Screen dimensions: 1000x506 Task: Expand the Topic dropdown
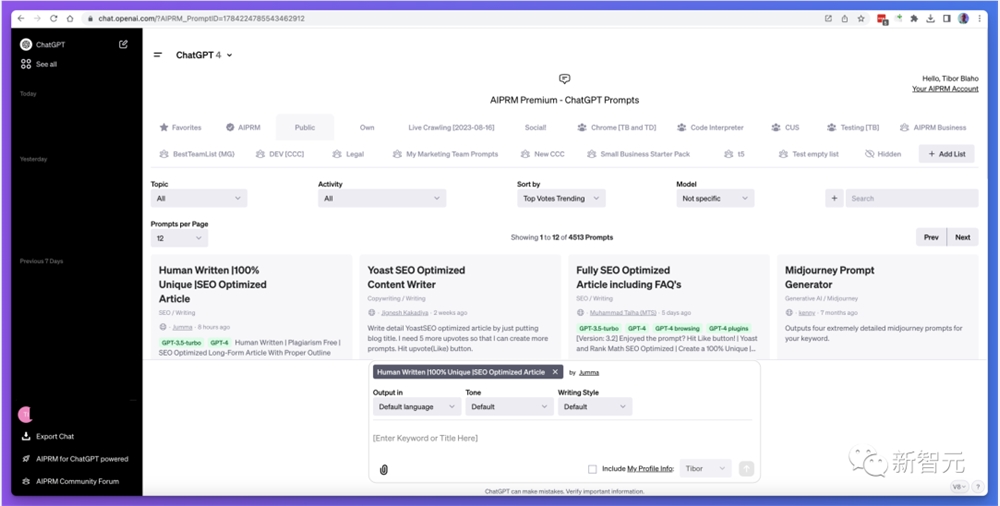[198, 198]
